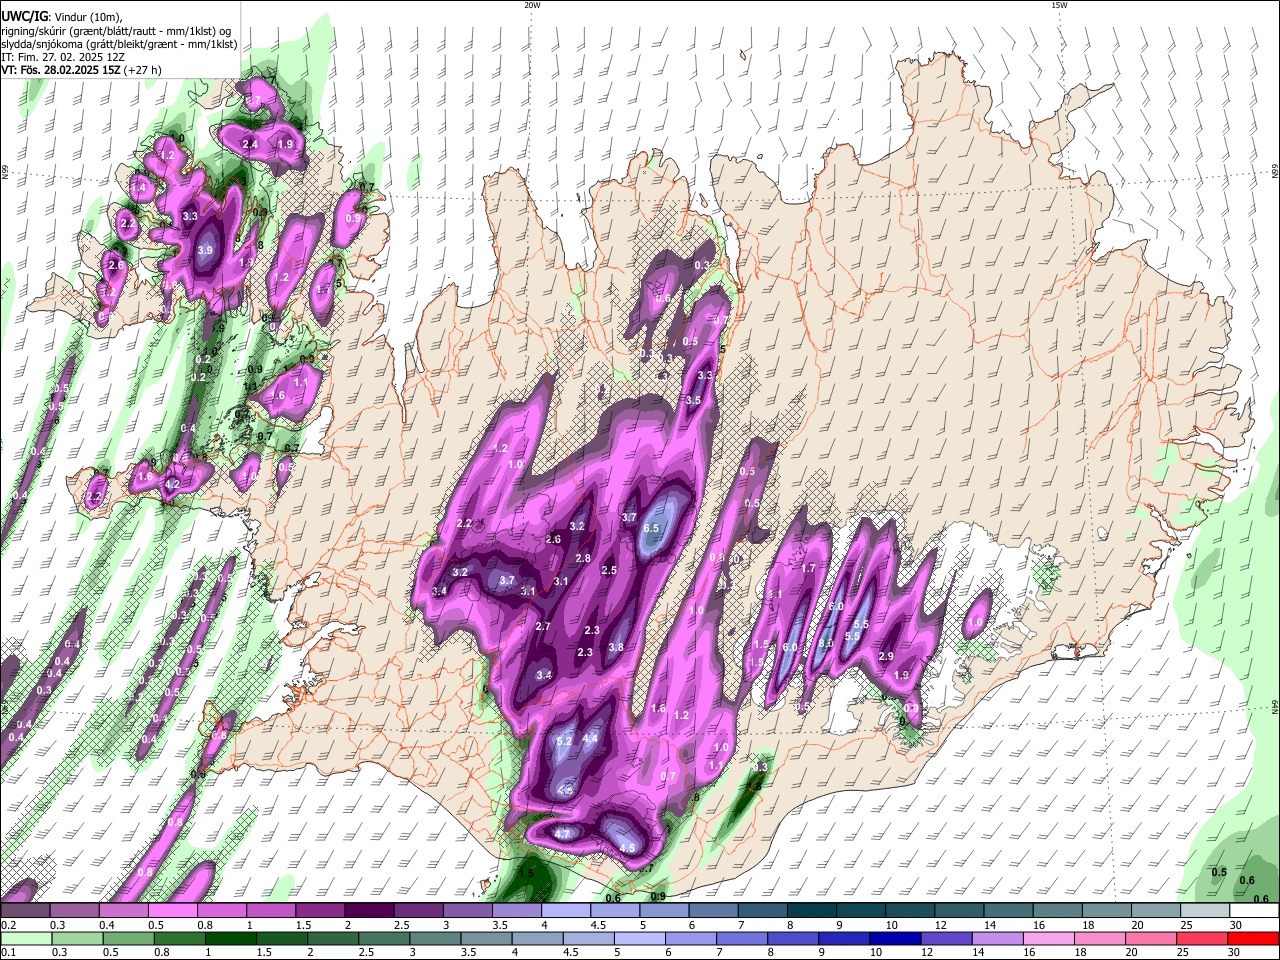Click the 2.4 precipitation value on the map
The image size is (1280, 960).
coord(250,145)
